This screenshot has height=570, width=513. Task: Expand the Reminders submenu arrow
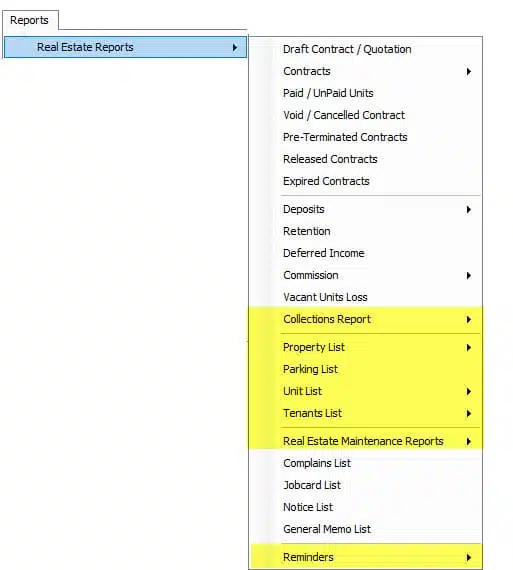click(469, 558)
